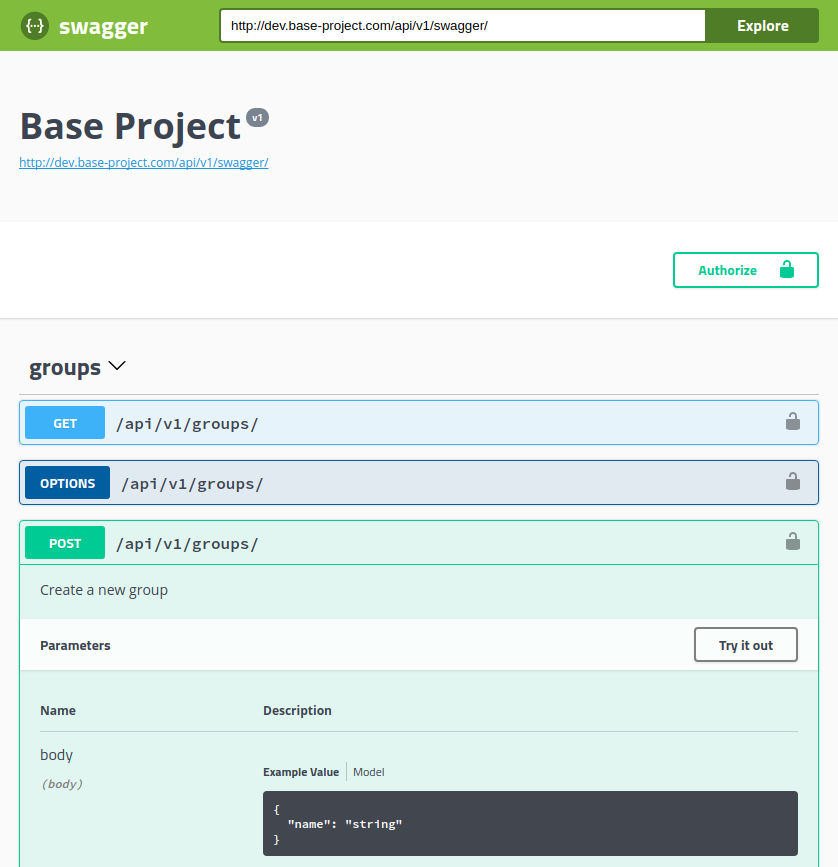
Task: Click the v1 version badge next to Base Project
Action: point(257,117)
